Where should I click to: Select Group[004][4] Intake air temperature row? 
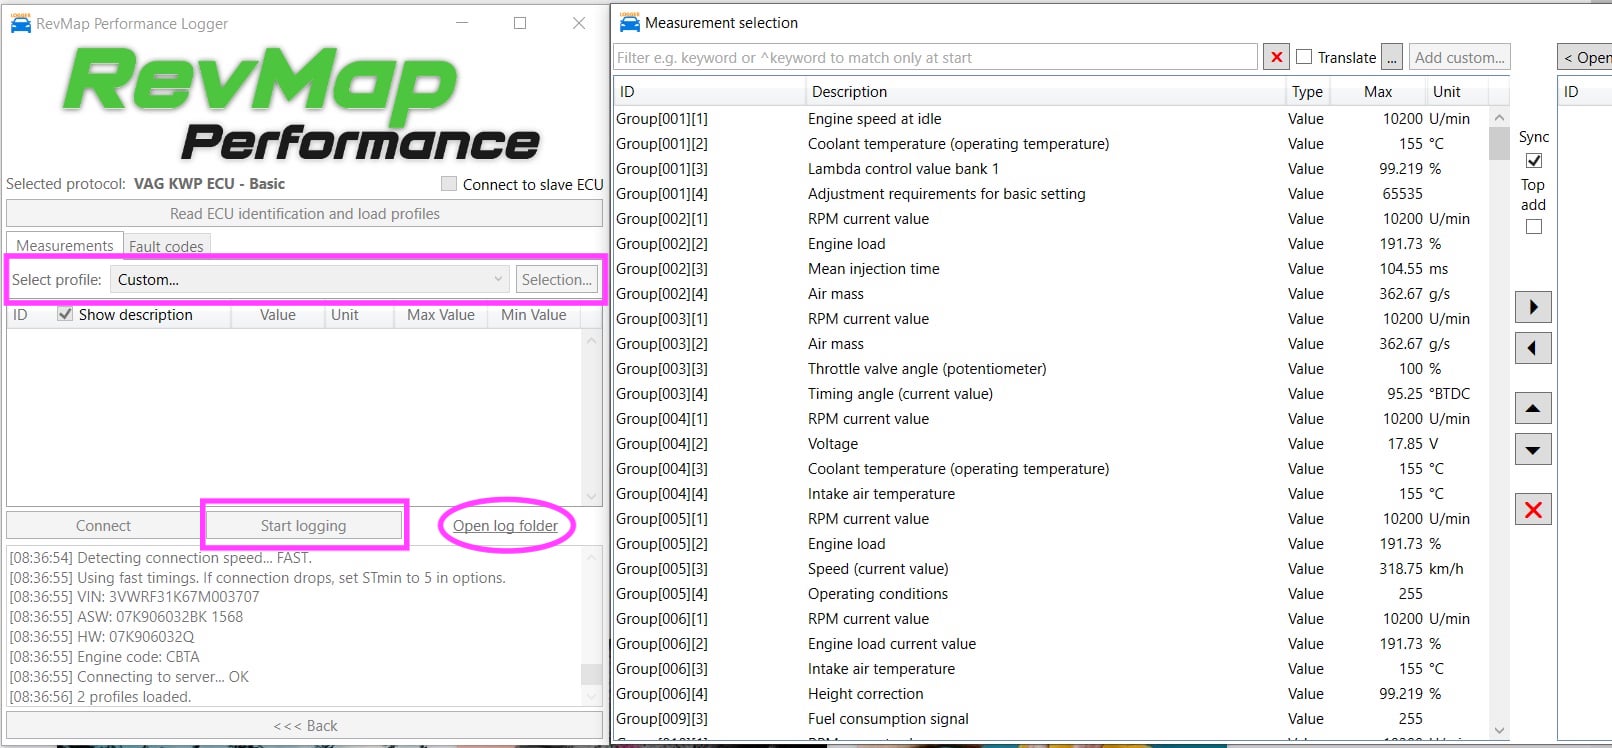[1050, 493]
